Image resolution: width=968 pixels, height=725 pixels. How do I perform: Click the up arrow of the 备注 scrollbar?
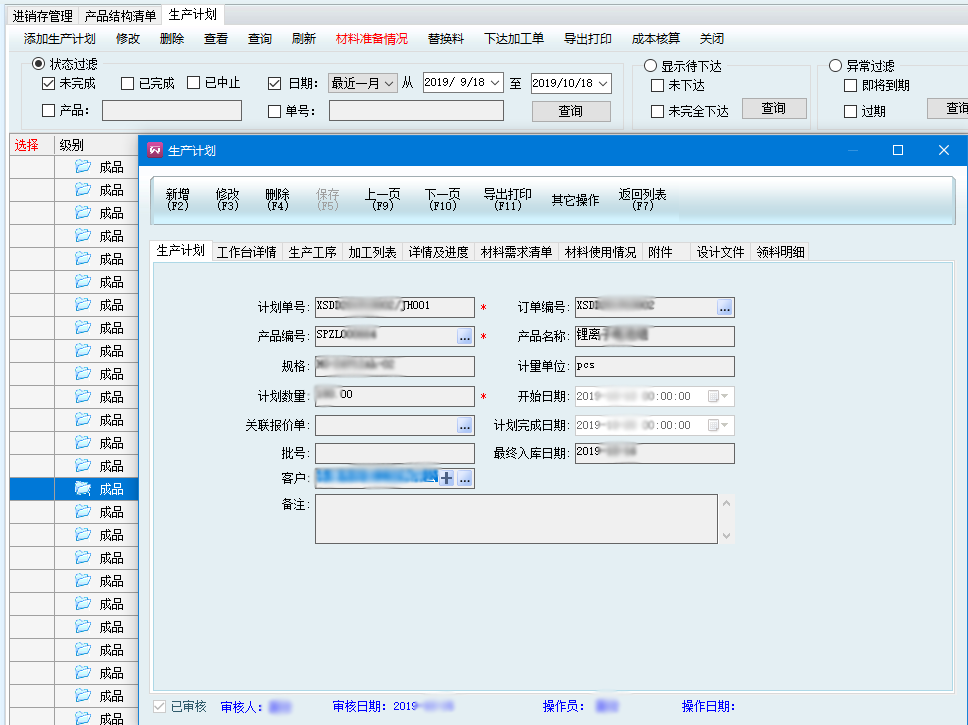(727, 503)
